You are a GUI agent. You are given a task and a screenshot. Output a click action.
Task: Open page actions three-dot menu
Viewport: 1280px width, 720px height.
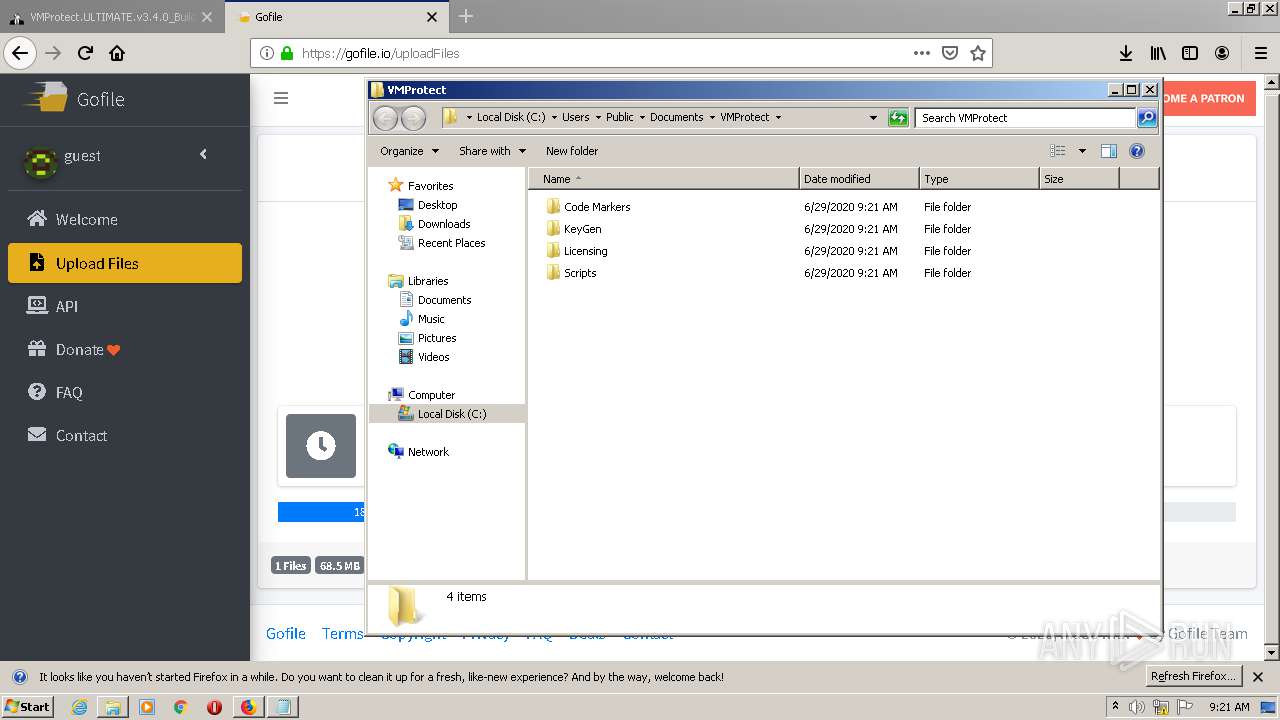922,53
